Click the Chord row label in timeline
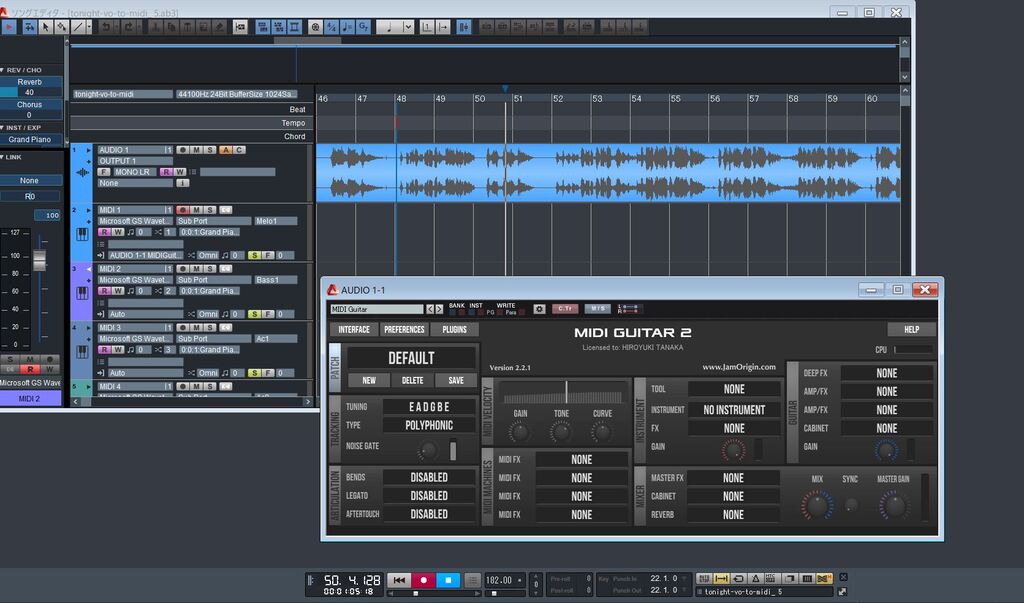The height and width of the screenshot is (603, 1024). pyautogui.click(x=295, y=137)
